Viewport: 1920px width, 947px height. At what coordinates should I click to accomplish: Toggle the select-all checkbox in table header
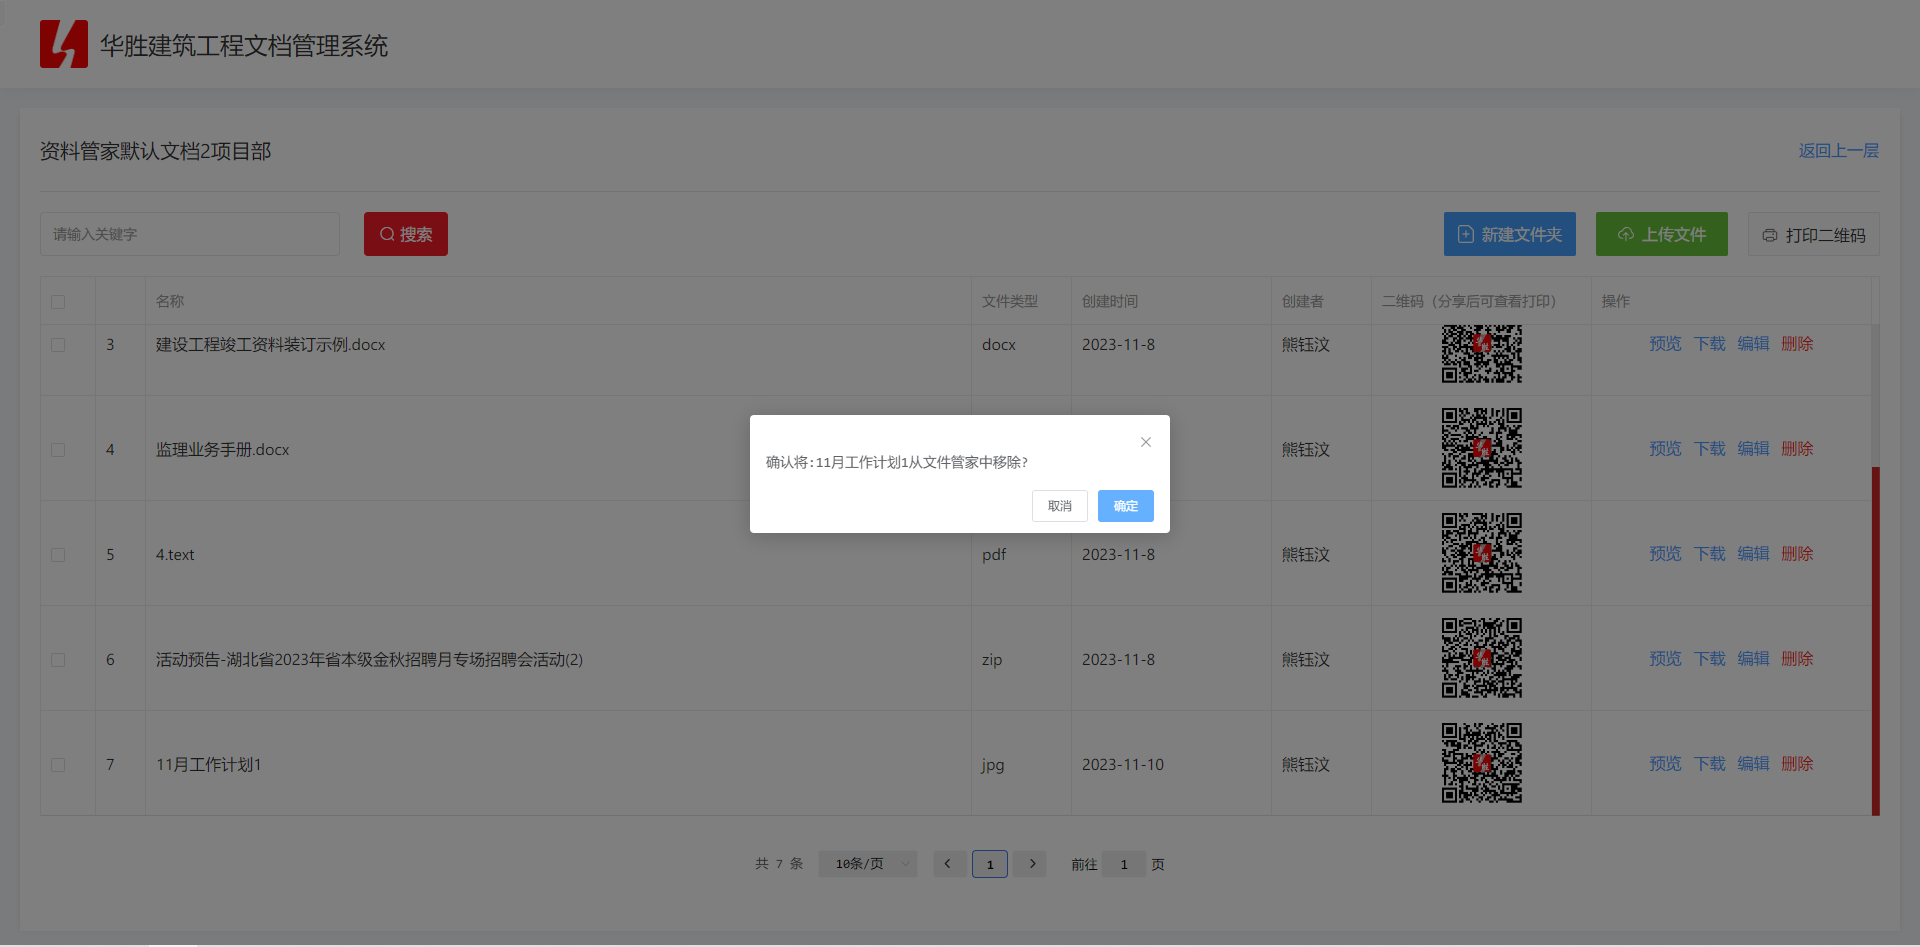(58, 302)
